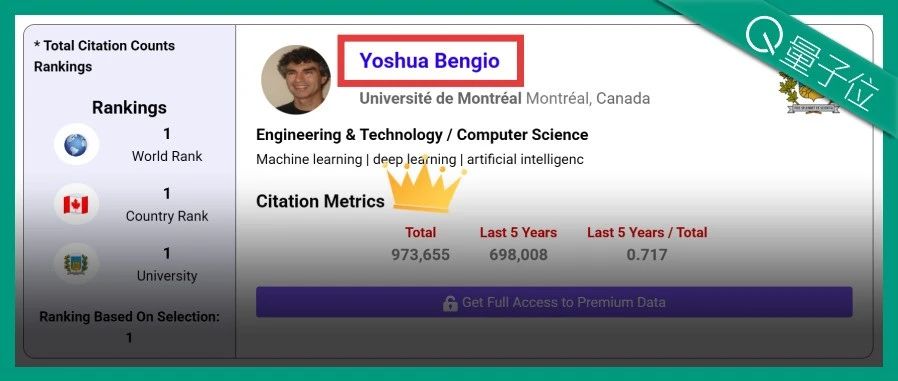Image resolution: width=898 pixels, height=381 pixels.
Task: Click the Machine learning keyword
Action: [x=309, y=159]
